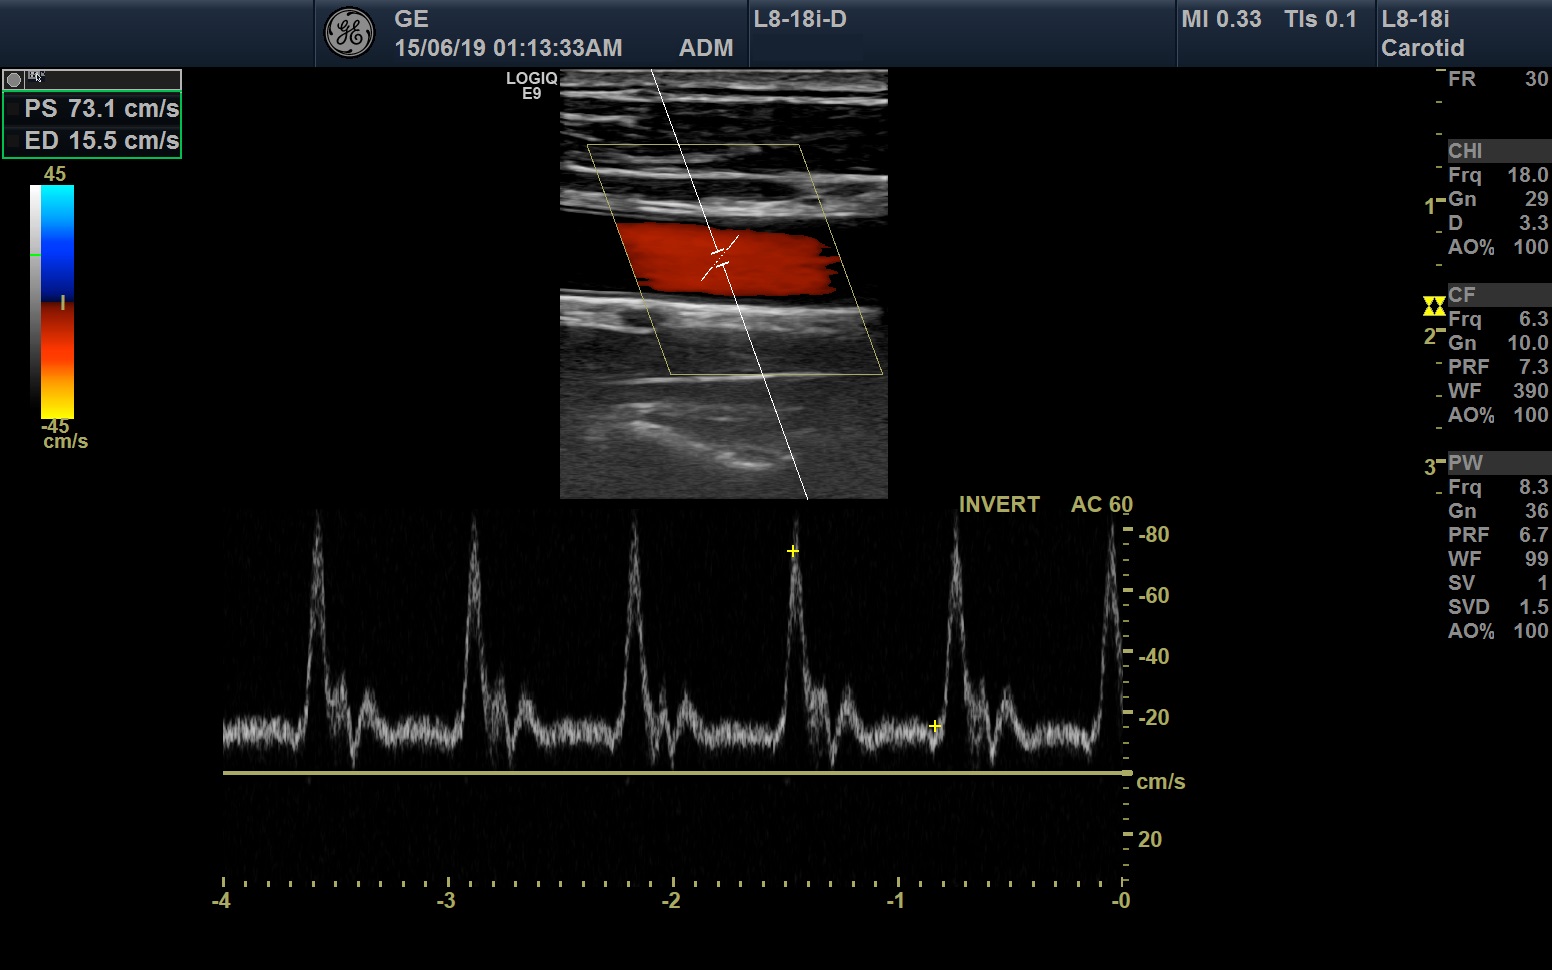1552x970 pixels.
Task: Click the round icon in measurement window
Action: pos(14,80)
